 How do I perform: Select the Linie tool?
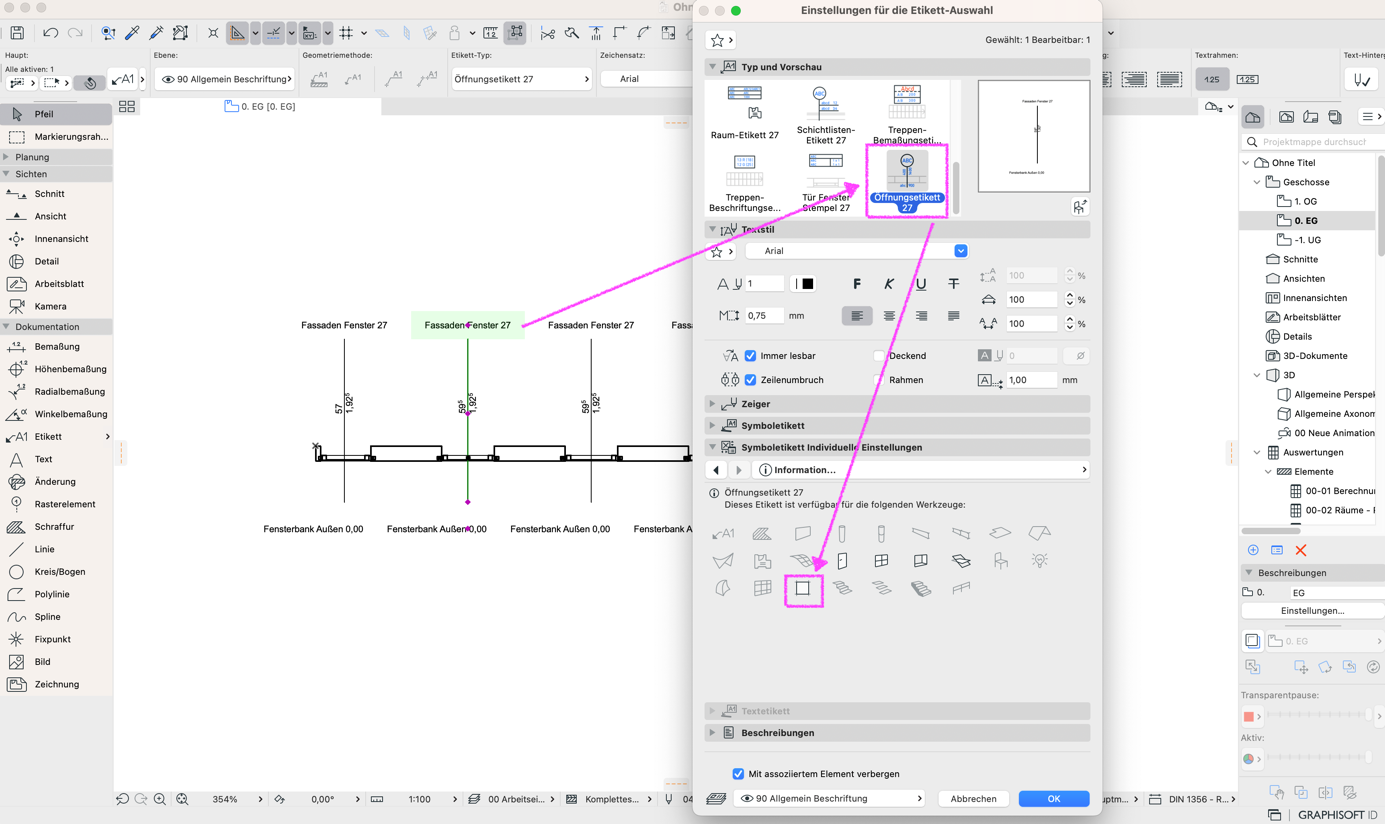pos(56,549)
